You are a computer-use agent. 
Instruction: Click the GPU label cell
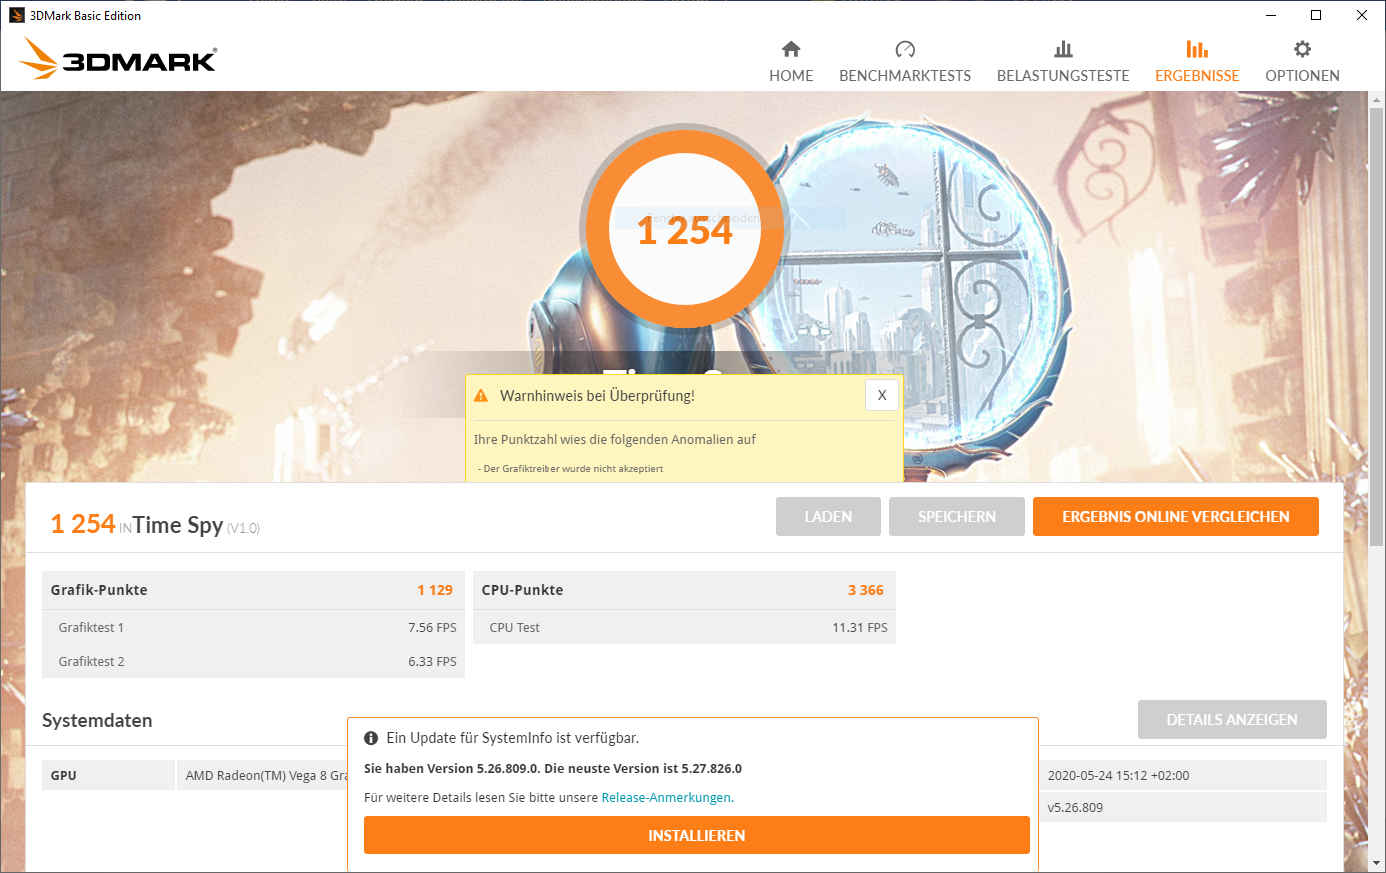[108, 775]
